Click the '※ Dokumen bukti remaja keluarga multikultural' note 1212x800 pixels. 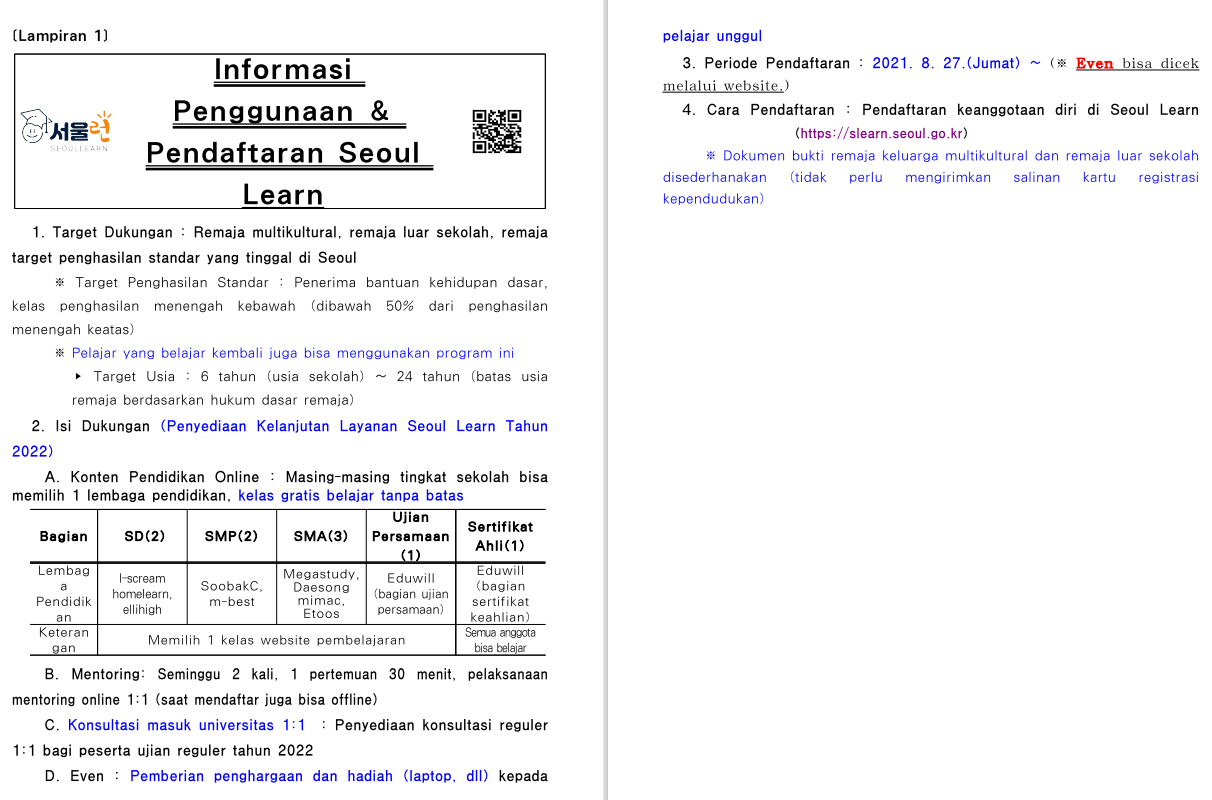[931, 177]
